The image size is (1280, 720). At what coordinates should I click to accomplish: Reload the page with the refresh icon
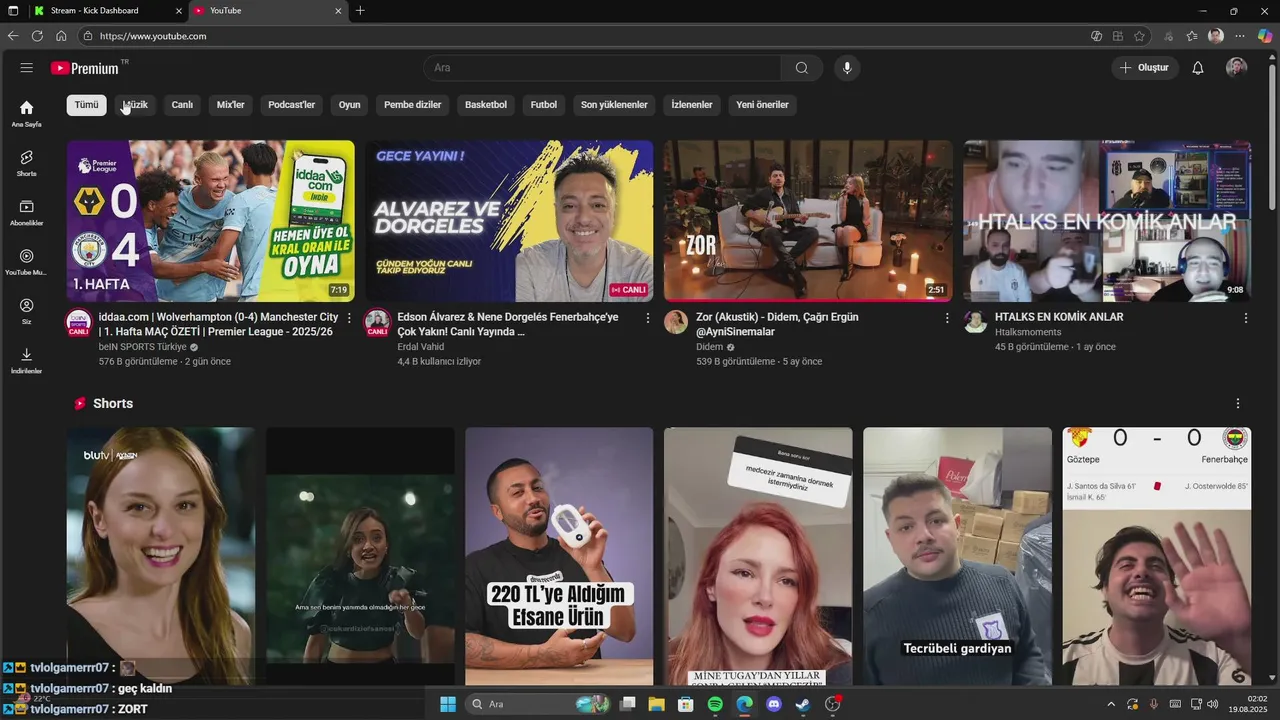coord(37,36)
